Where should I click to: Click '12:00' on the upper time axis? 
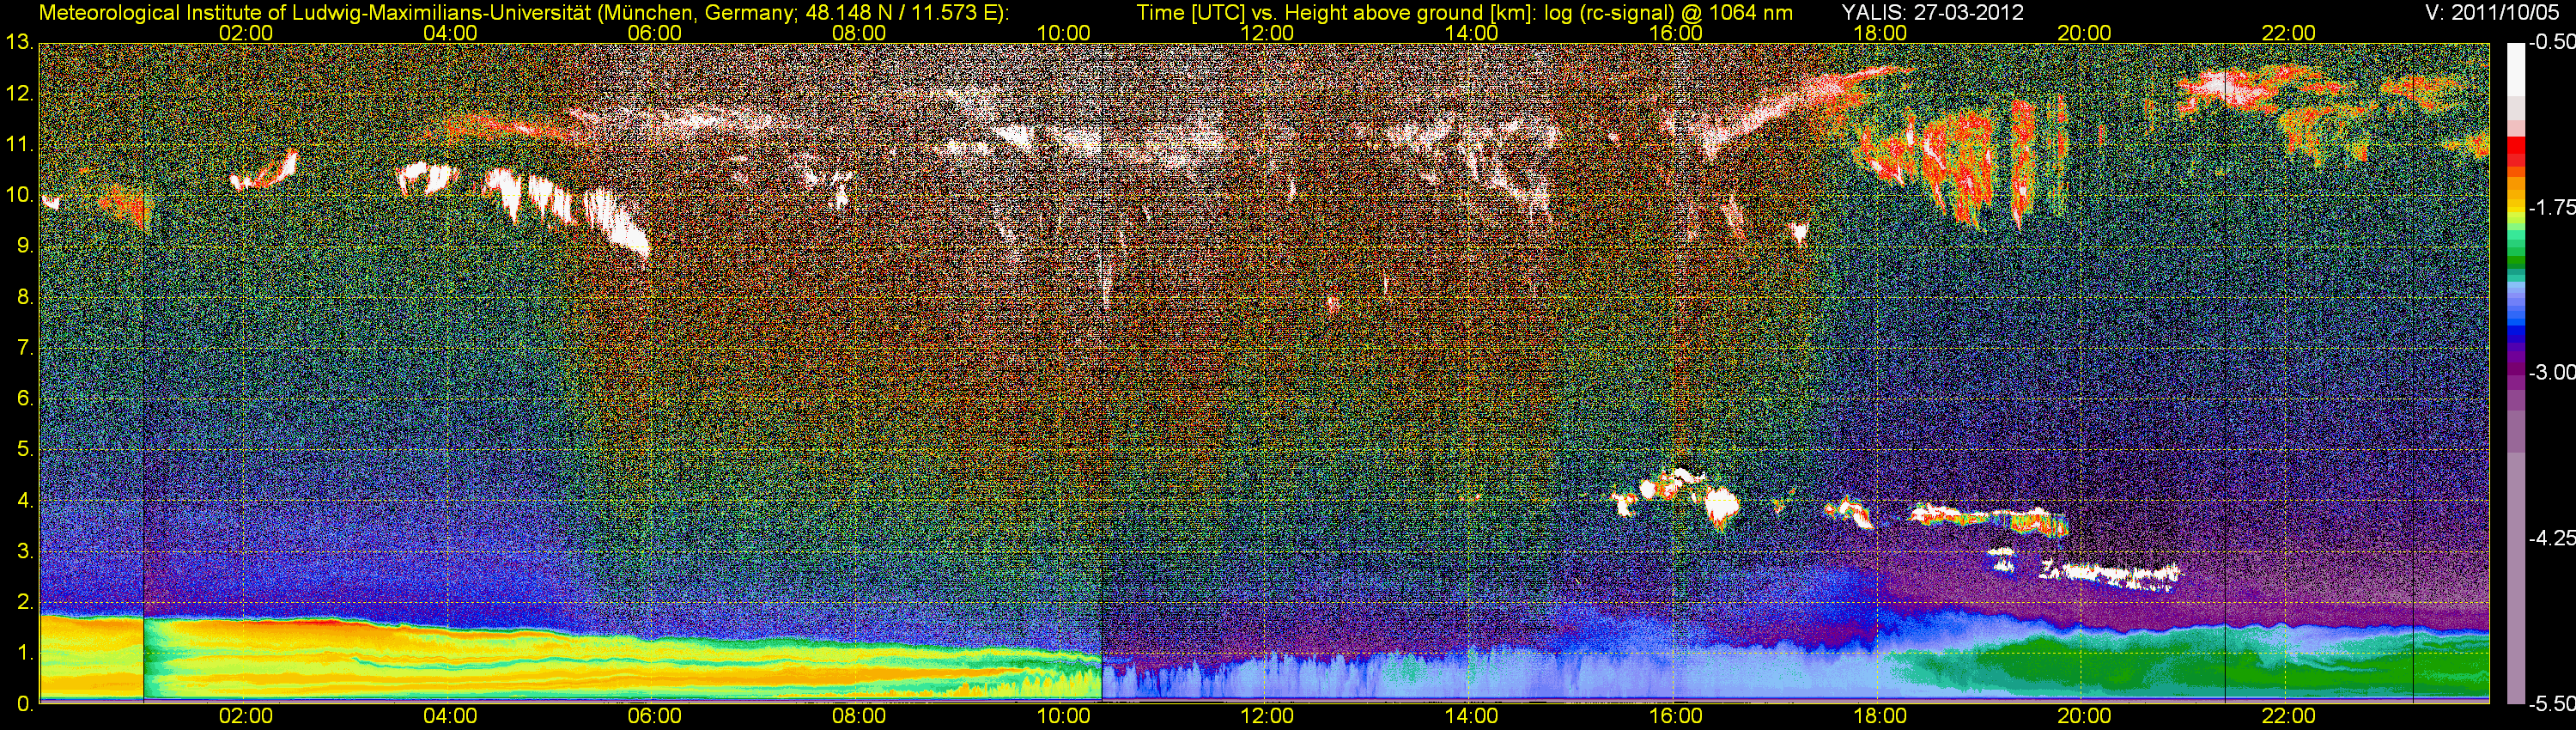(1267, 33)
